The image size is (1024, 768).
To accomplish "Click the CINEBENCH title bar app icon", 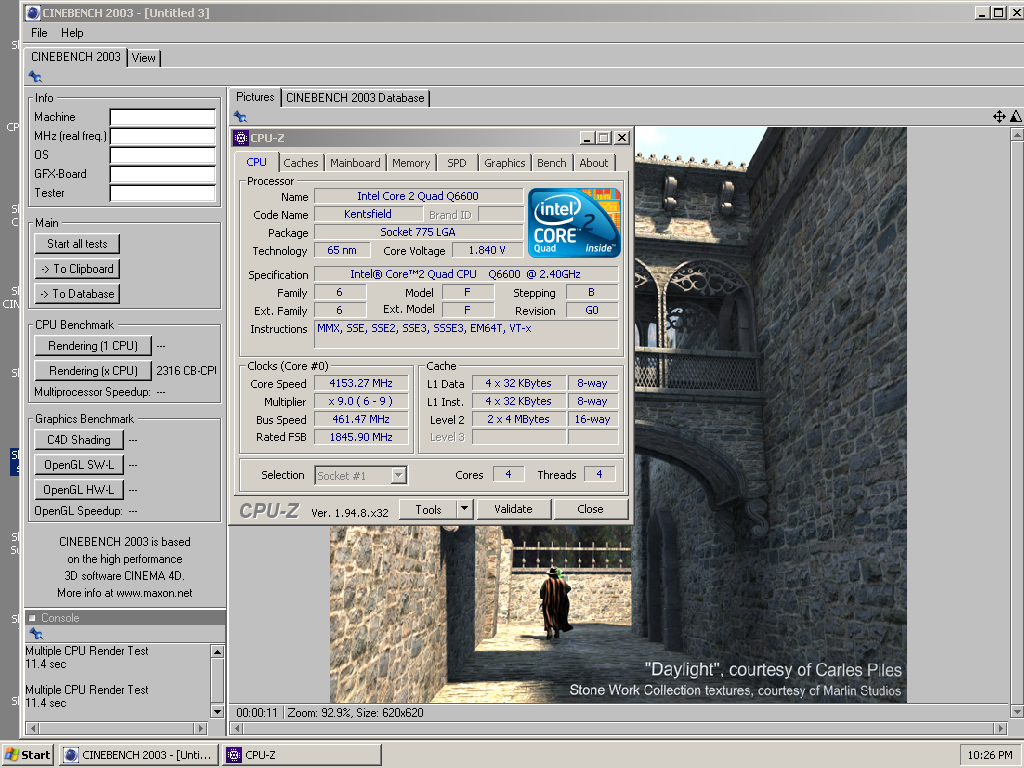I will click(x=33, y=12).
